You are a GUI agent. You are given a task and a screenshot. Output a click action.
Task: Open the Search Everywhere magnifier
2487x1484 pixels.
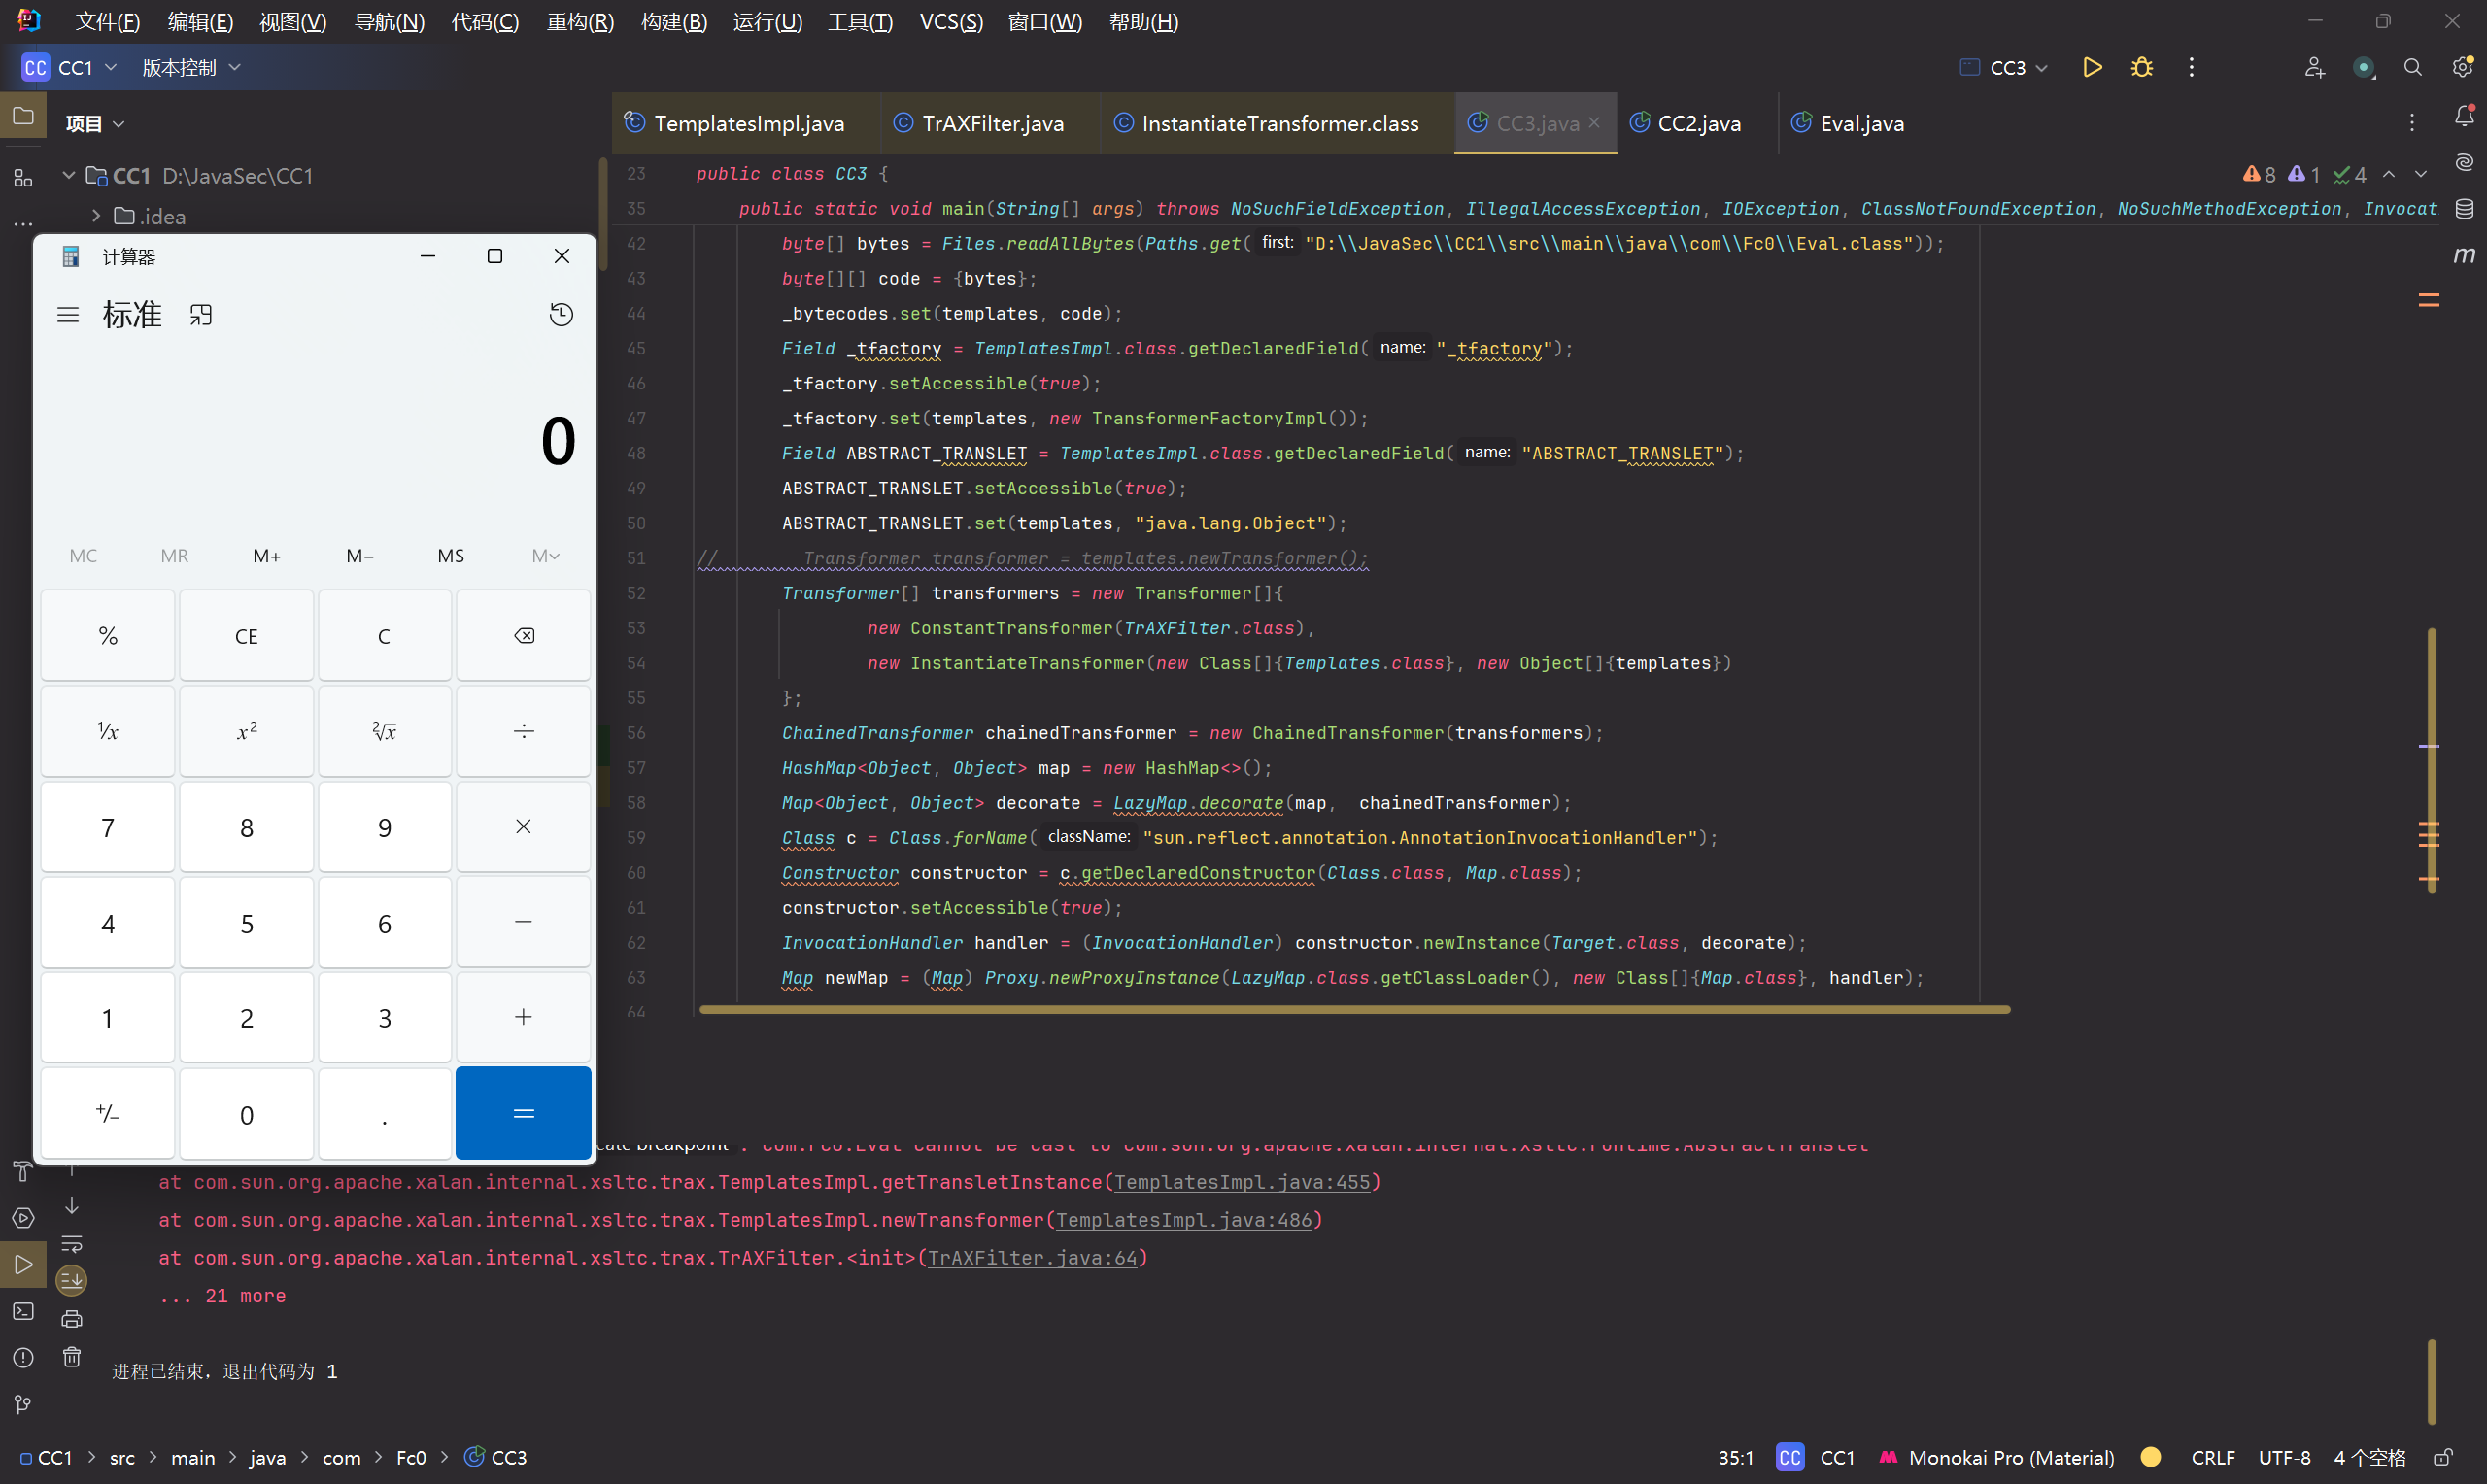2412,67
